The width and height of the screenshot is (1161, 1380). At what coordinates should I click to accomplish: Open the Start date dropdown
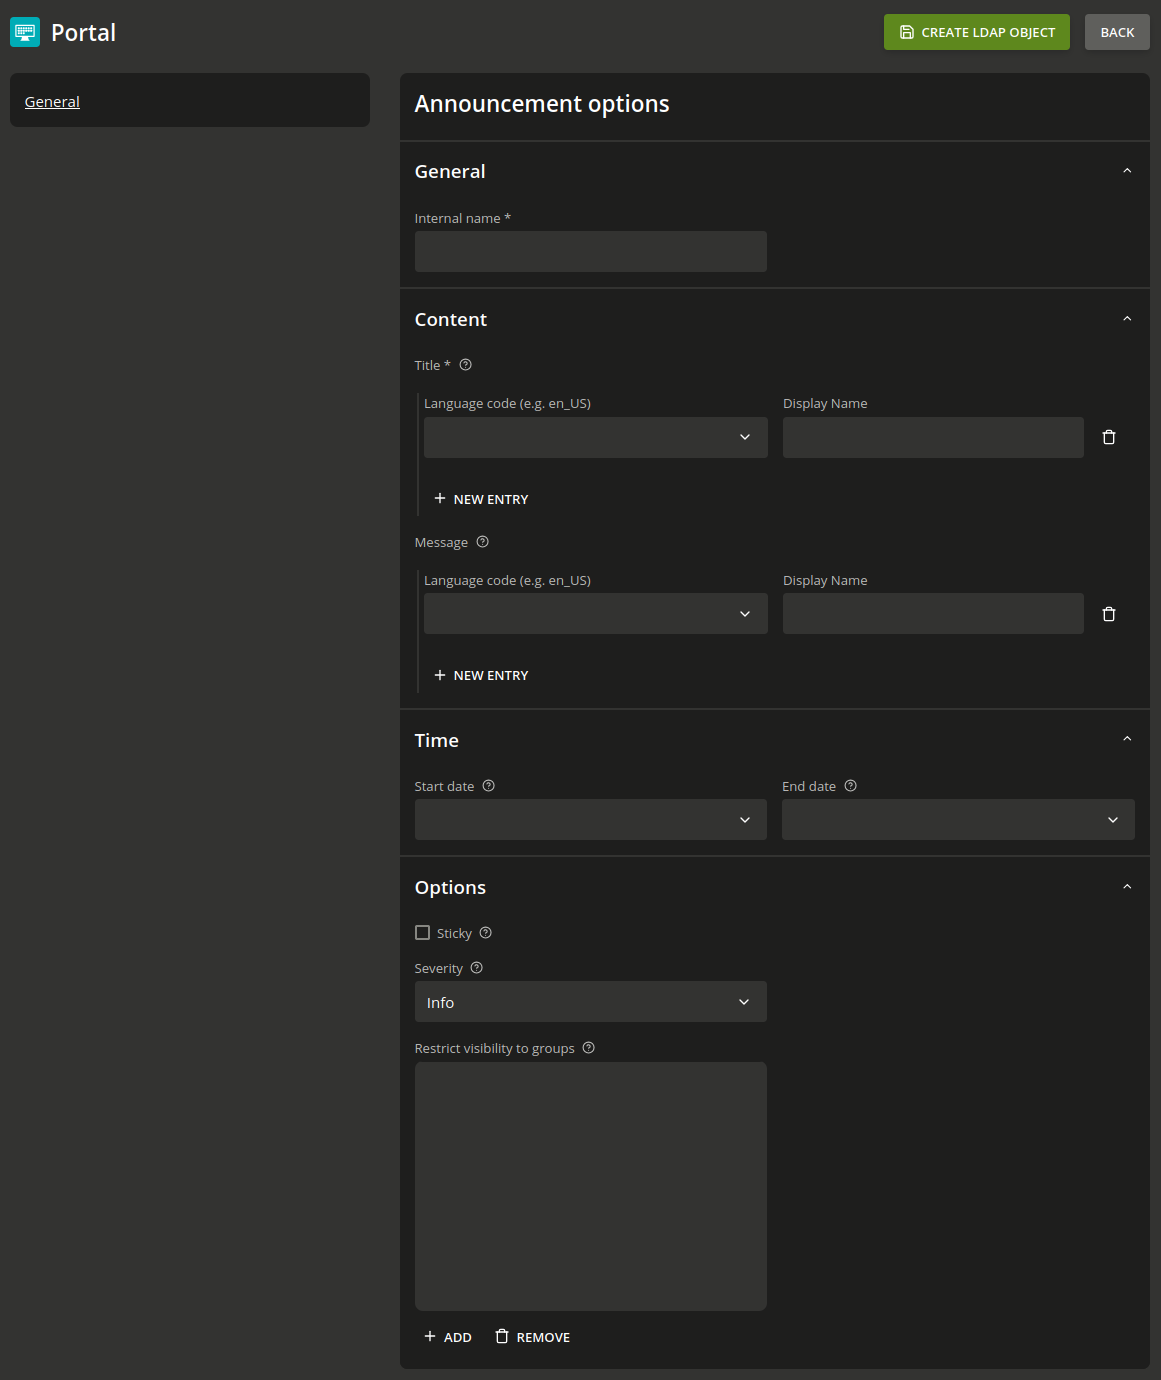(590, 819)
